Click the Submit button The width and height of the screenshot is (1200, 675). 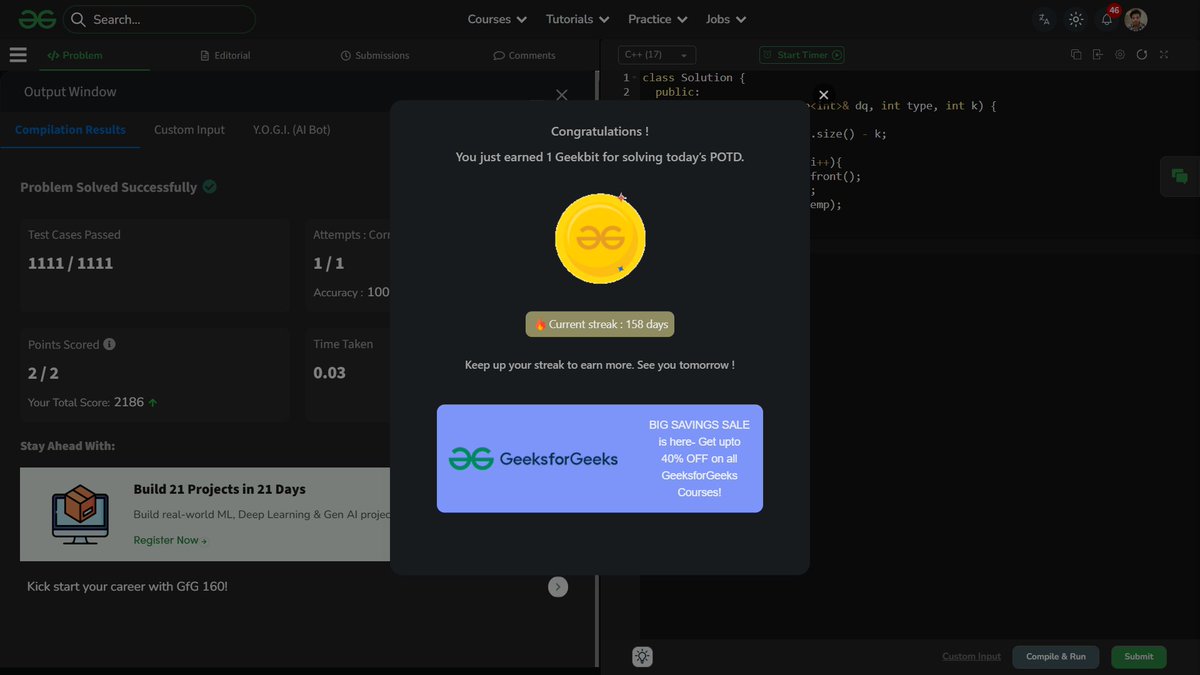coord(1139,656)
